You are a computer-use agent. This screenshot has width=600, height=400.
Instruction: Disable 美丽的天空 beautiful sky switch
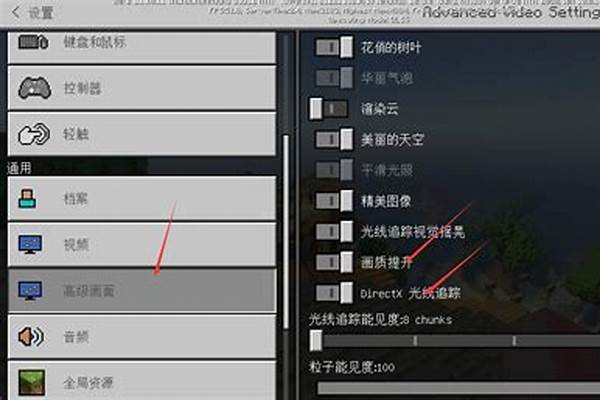tap(334, 139)
